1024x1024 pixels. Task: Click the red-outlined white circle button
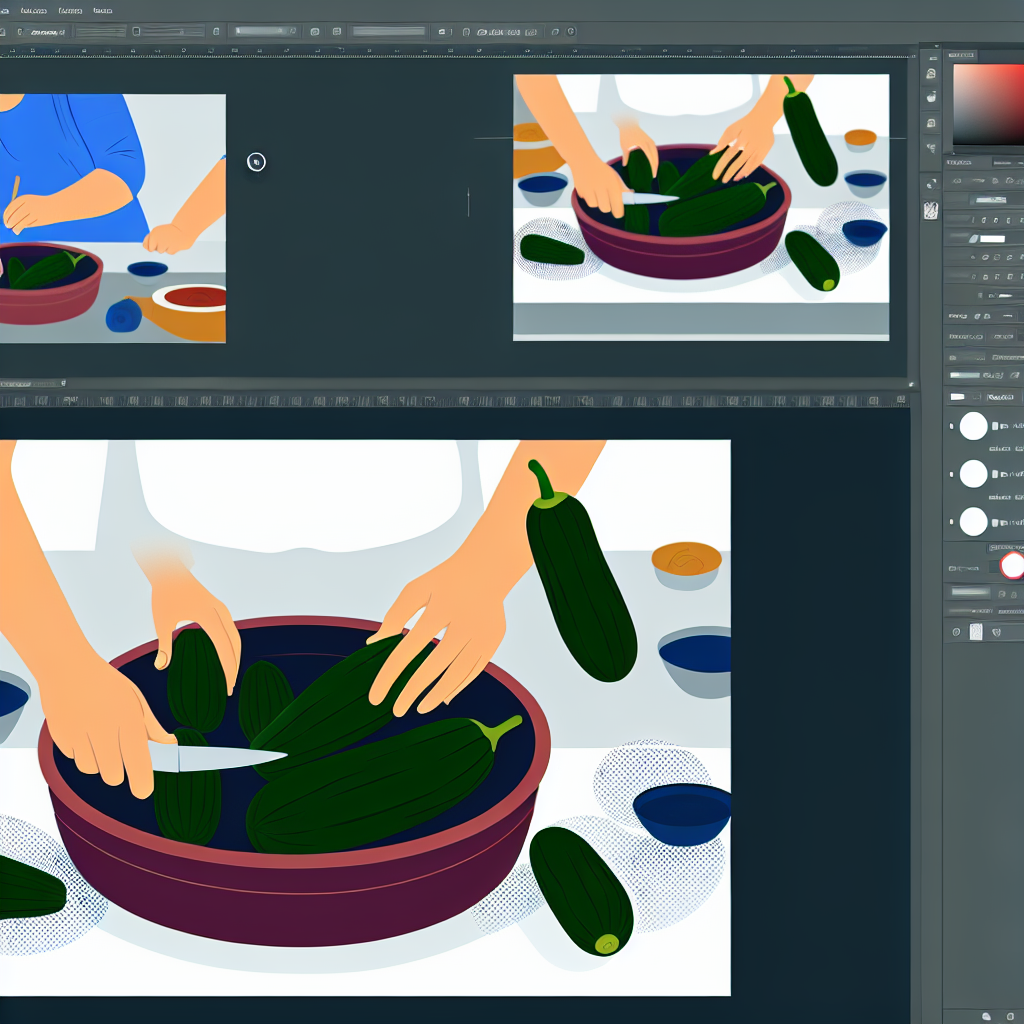click(1012, 565)
